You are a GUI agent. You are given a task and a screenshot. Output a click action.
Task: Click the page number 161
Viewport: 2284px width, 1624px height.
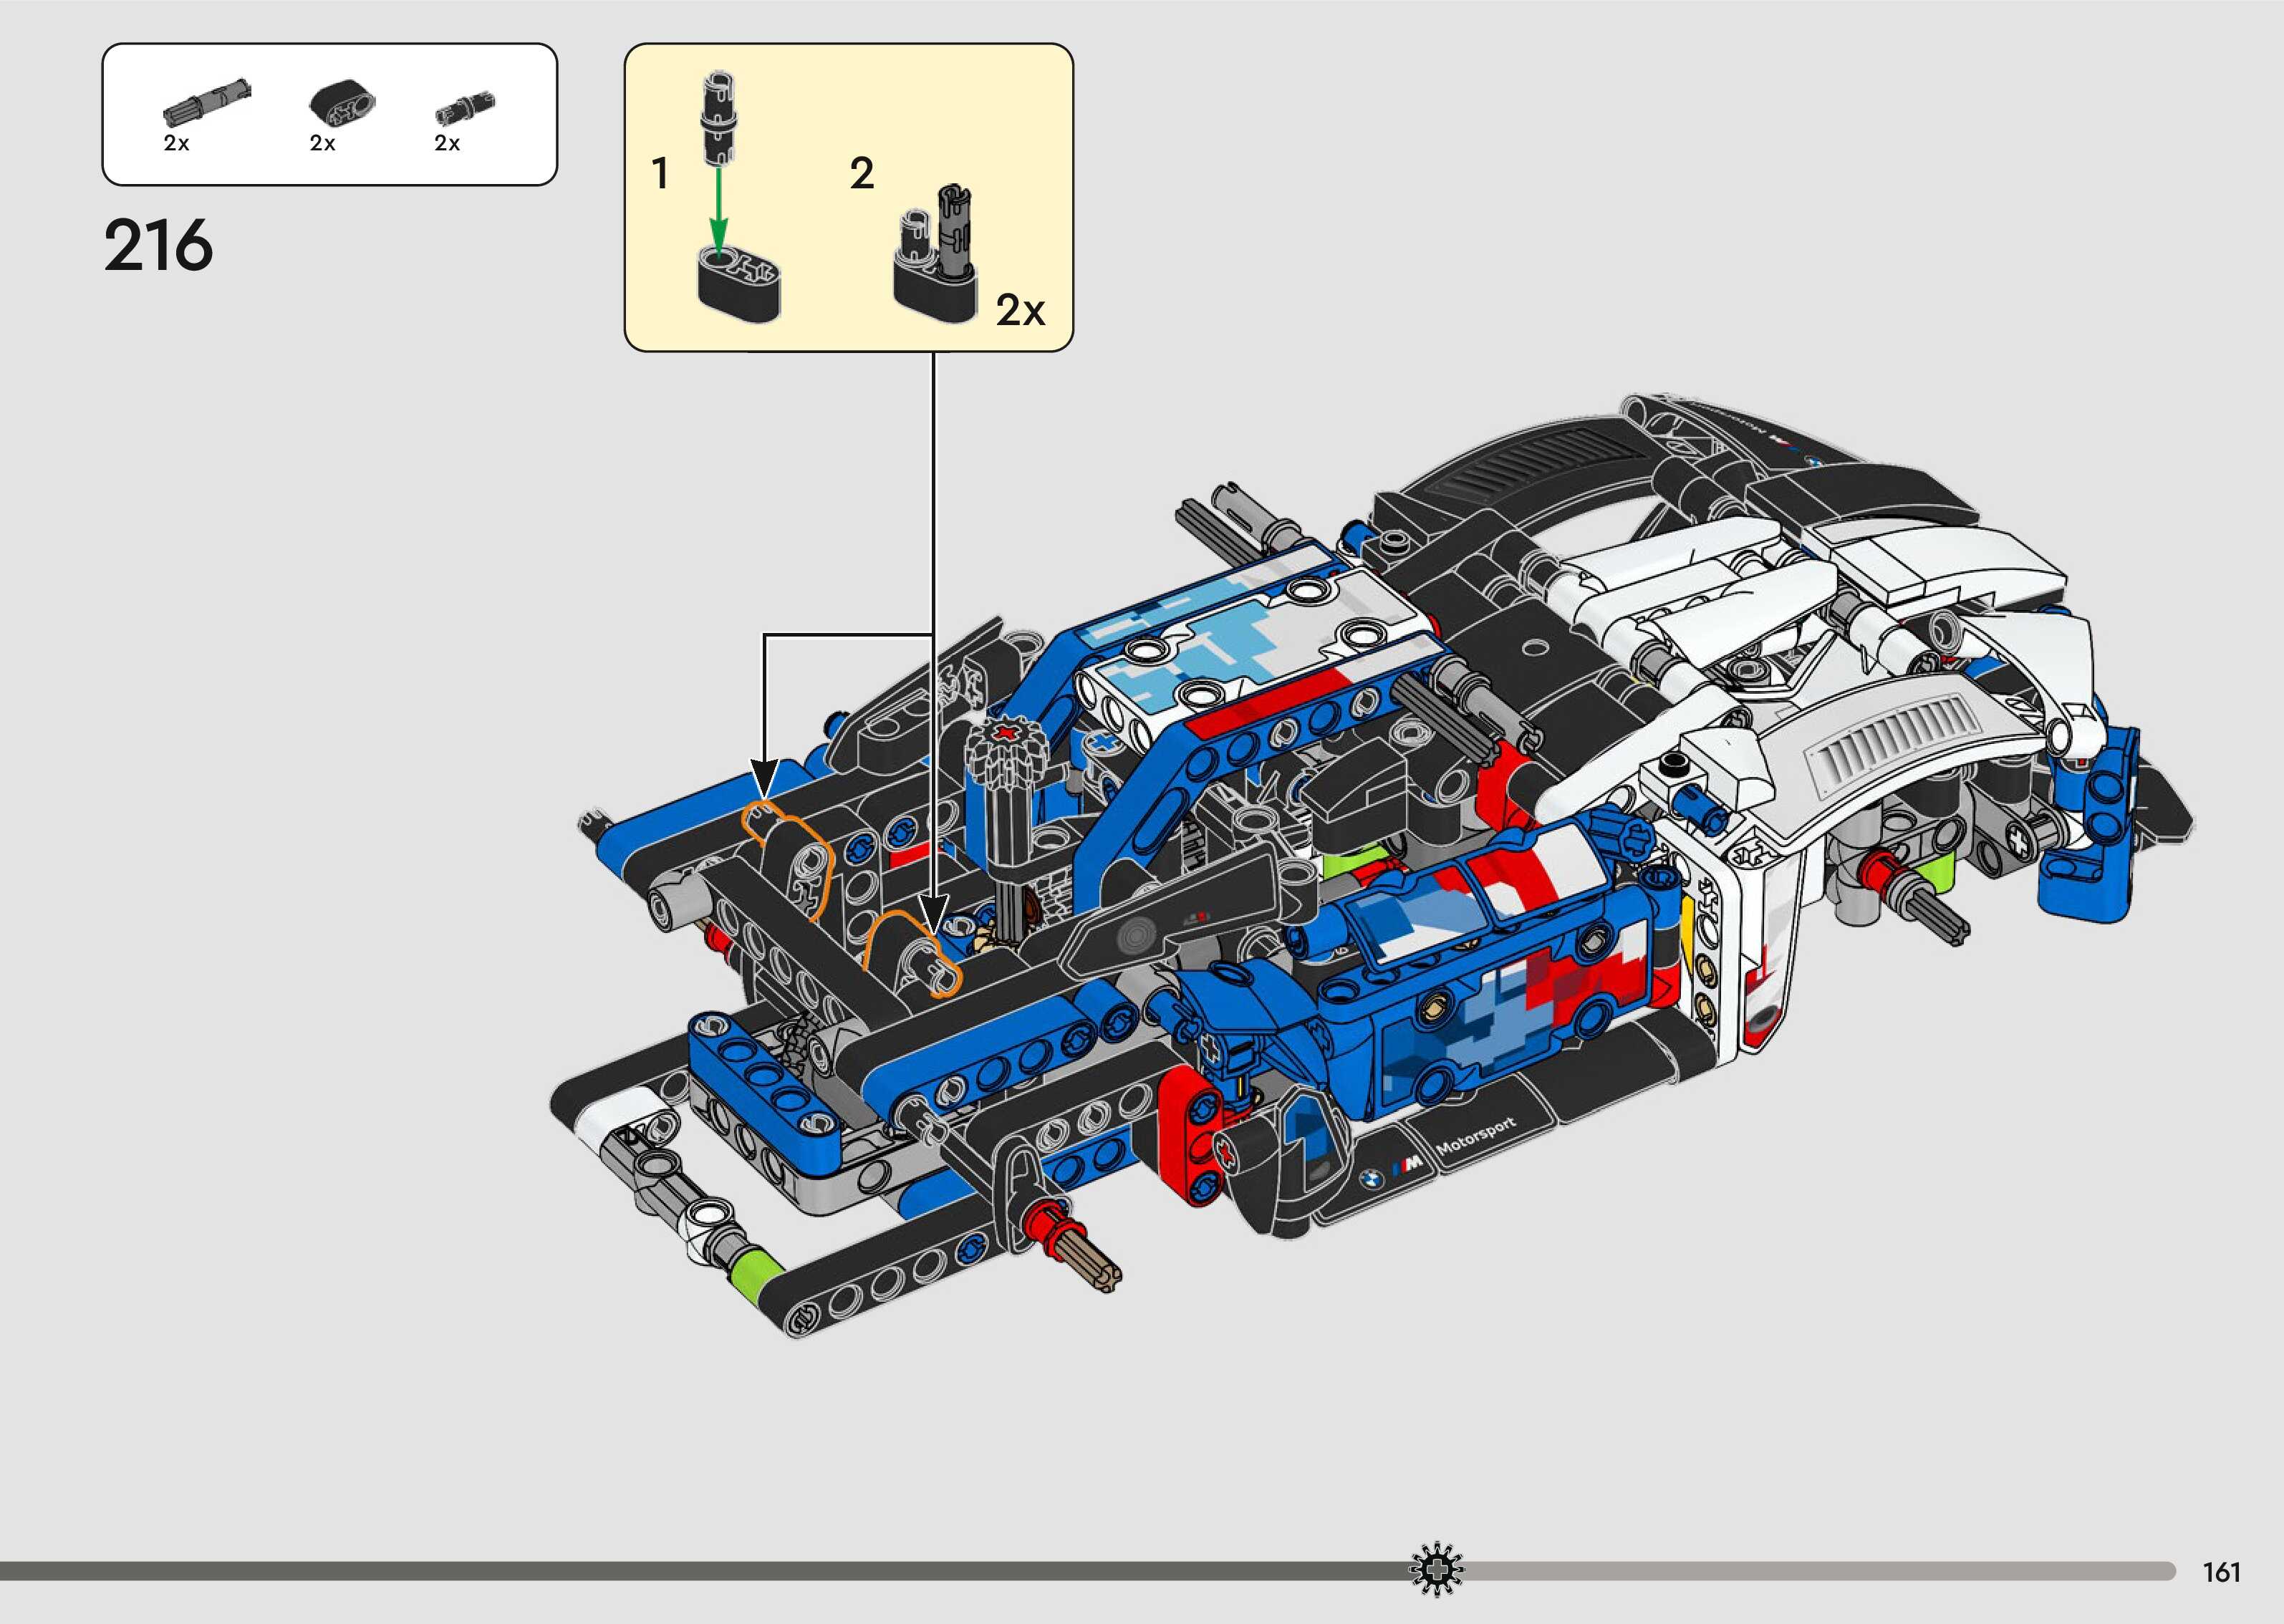pos(2222,1572)
